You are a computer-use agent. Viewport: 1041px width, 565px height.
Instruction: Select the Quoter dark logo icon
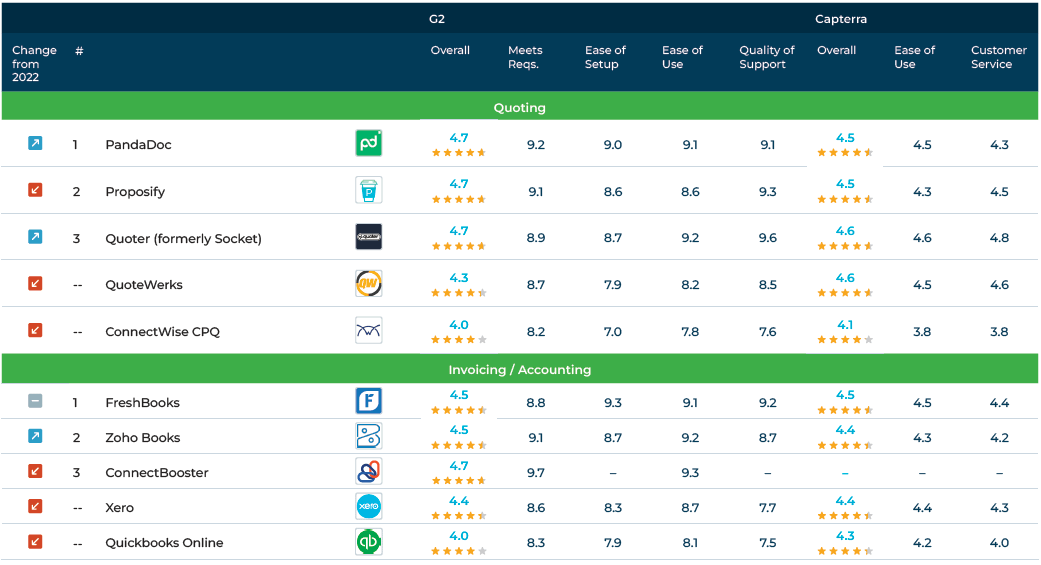(368, 237)
